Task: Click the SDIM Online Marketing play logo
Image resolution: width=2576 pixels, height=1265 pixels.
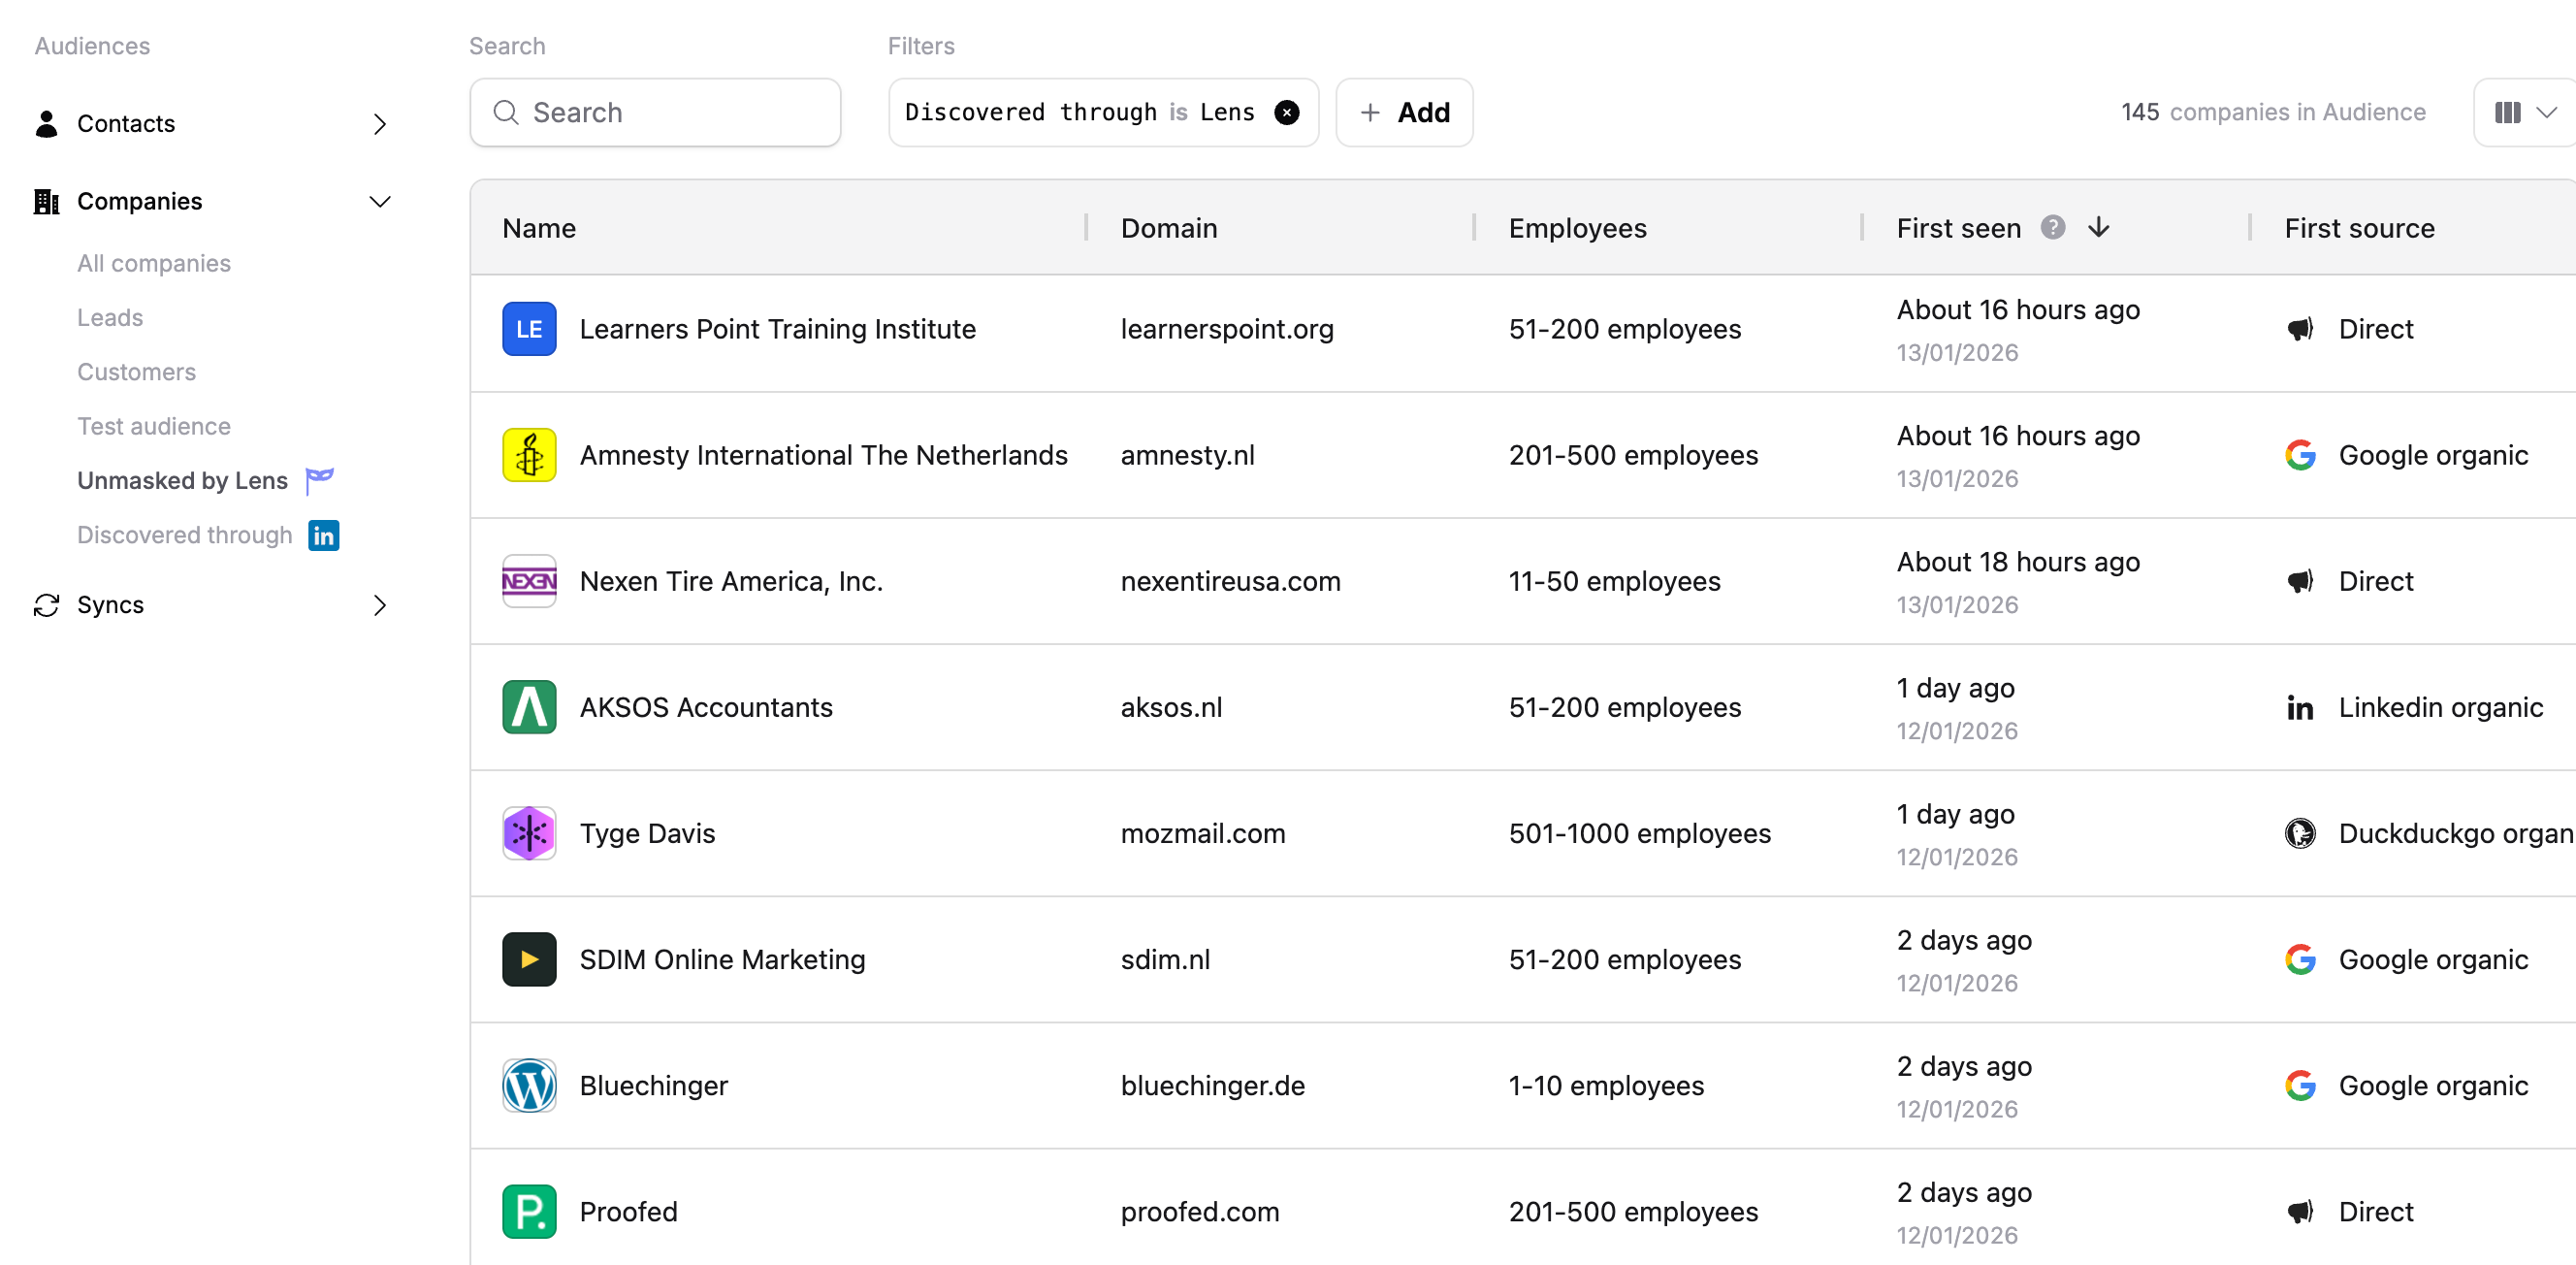Action: pyautogui.click(x=529, y=959)
